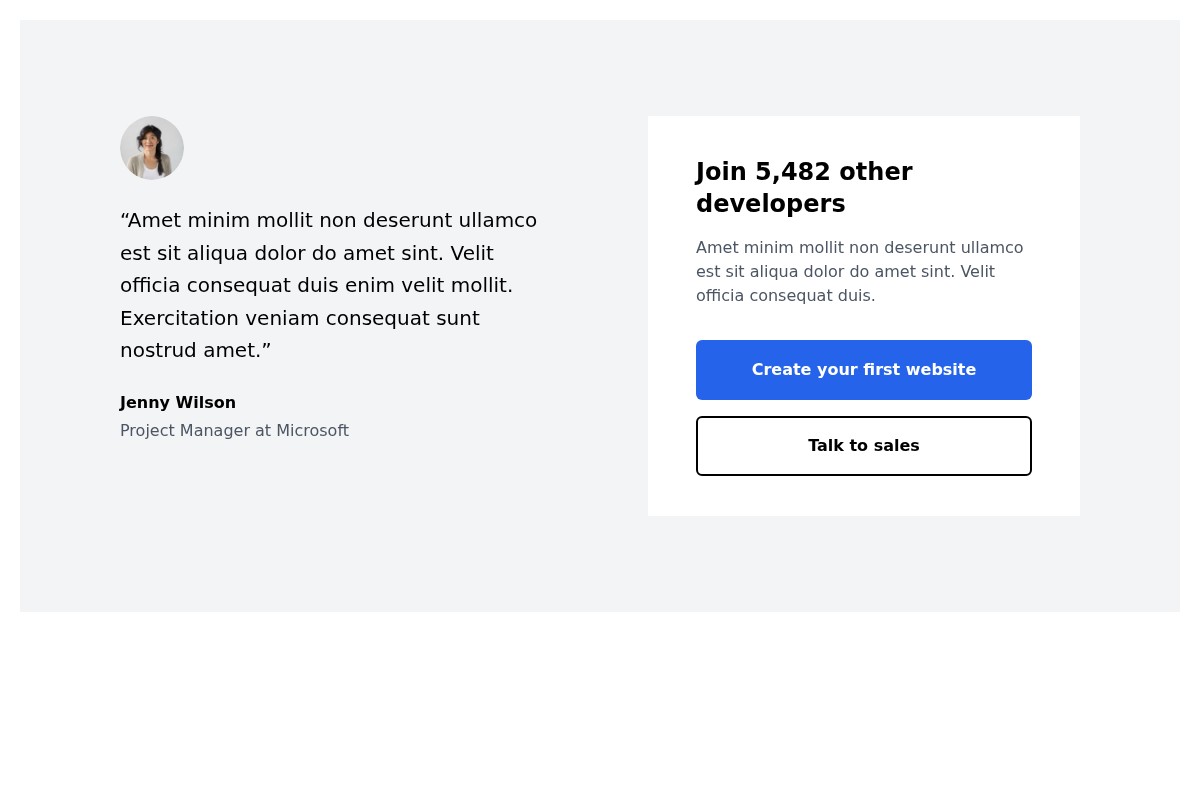Image resolution: width=1200 pixels, height=800 pixels.
Task: Click the number "5,482" in the heading
Action: click(x=793, y=172)
